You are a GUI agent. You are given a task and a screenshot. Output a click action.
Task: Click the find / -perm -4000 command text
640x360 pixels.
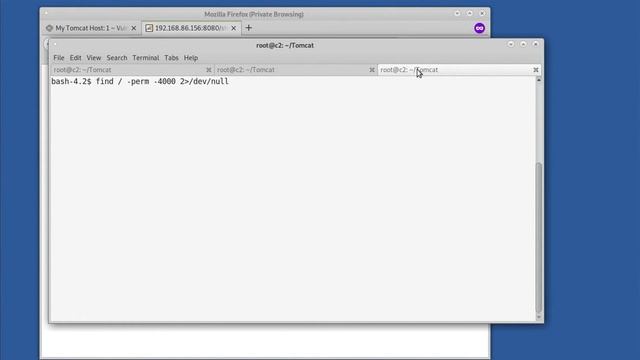click(x=162, y=82)
